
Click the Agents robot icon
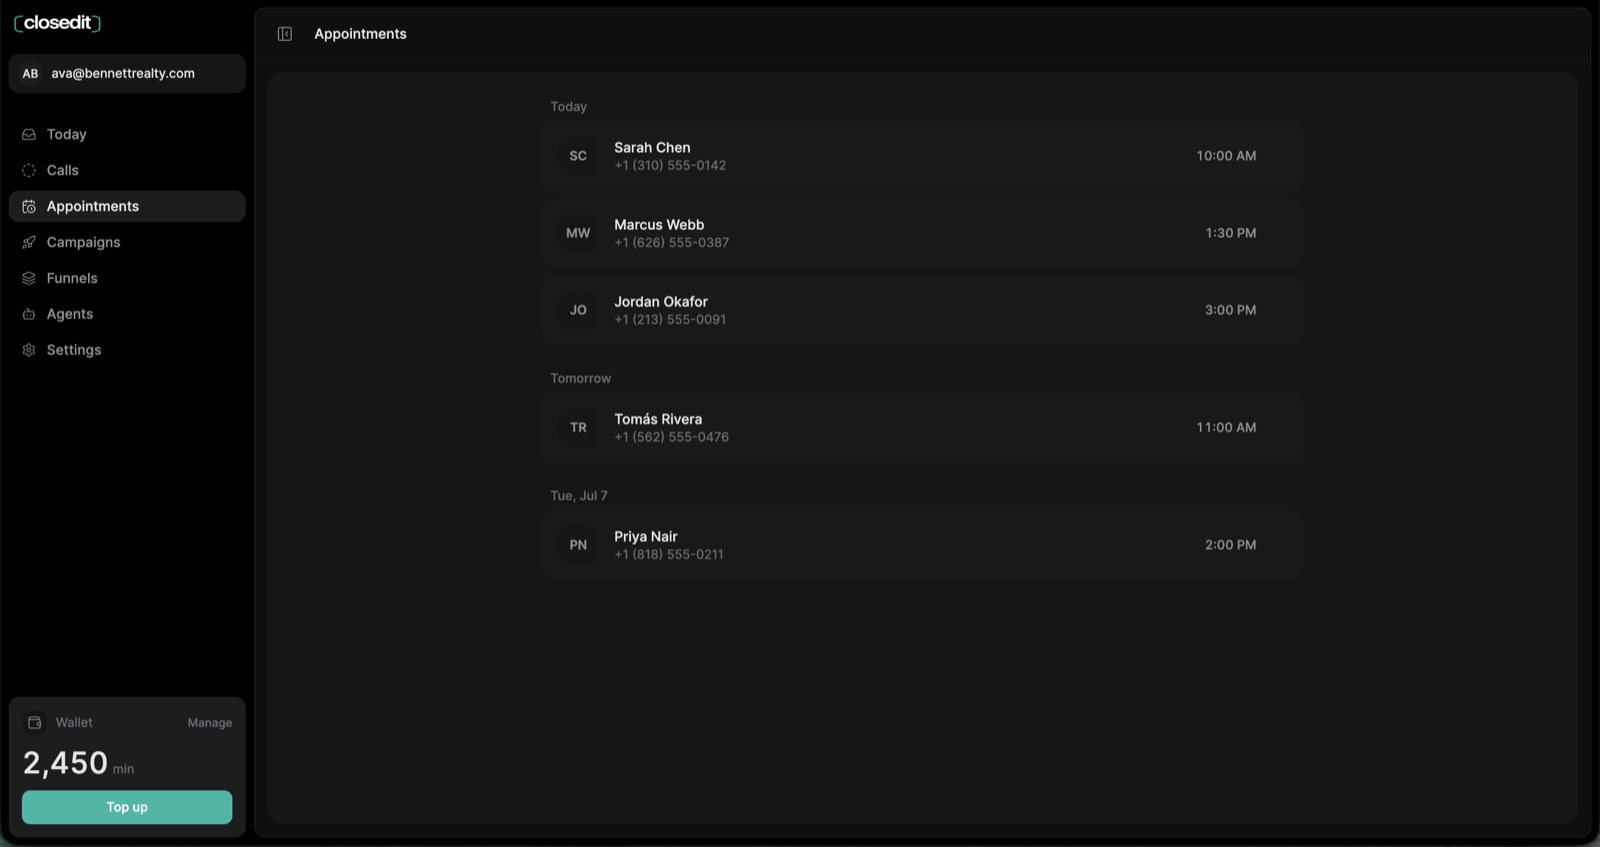tap(29, 314)
